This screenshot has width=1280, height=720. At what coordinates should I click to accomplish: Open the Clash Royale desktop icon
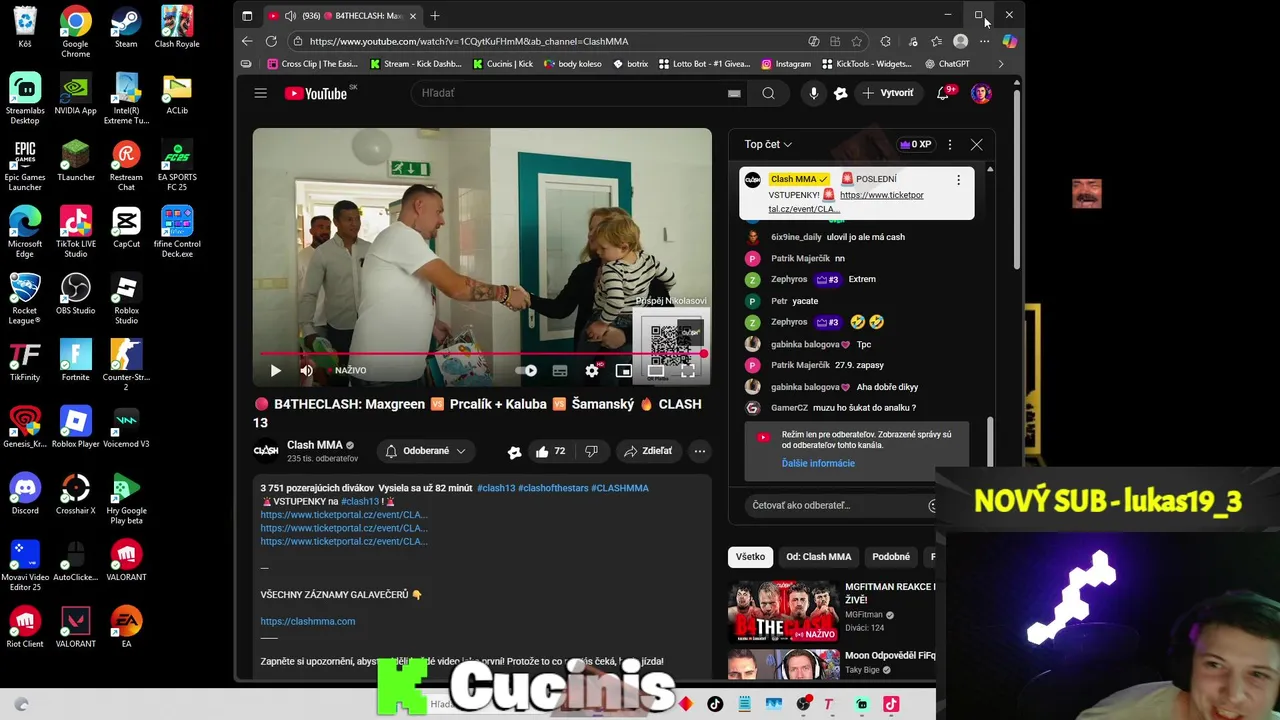click(177, 28)
